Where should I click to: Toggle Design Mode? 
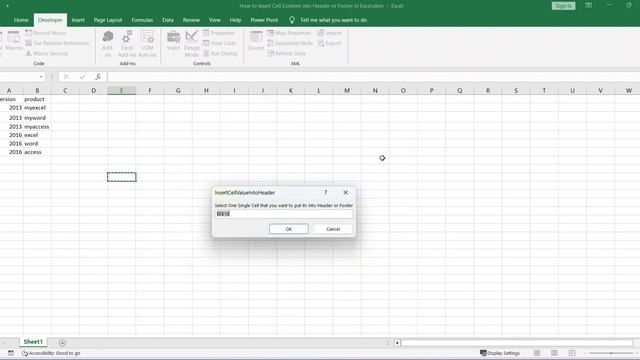tap(191, 44)
